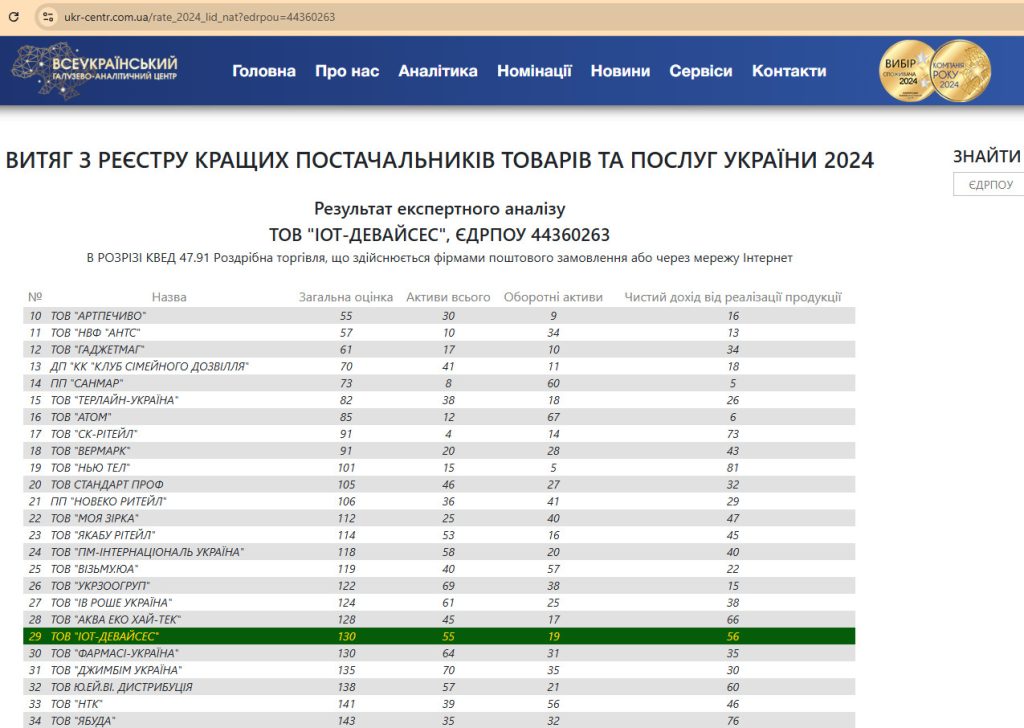This screenshot has height=728, width=1024.
Task: Click the page heading ВИТЯГ З РЕЄСТРУ
Action: (440, 160)
